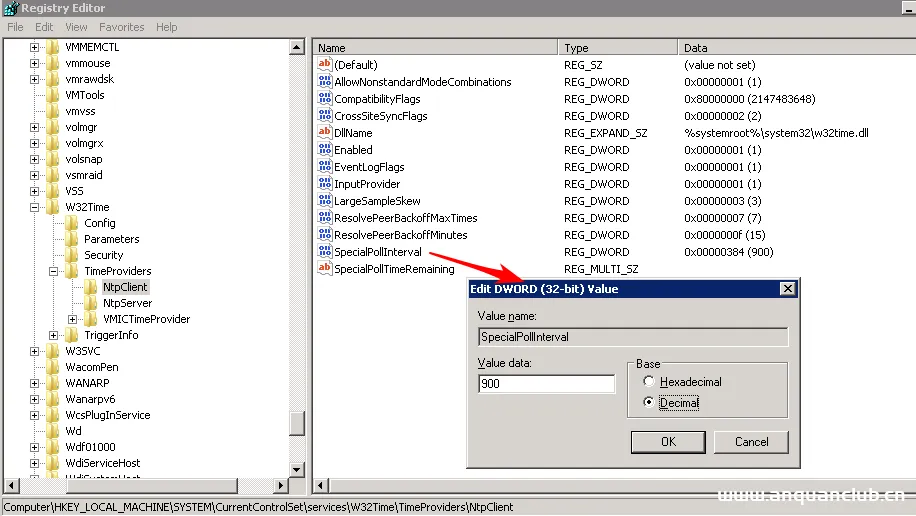Click the SpecialPollInterval DWORD icon
Viewport: 916px width, 516px height.
click(324, 252)
